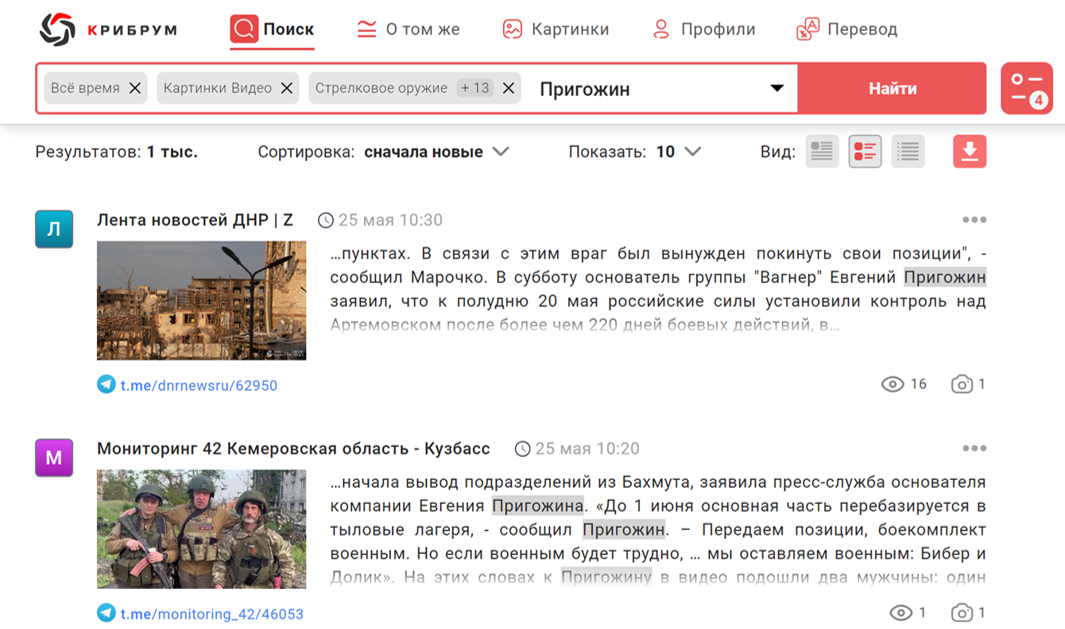Open the t.me/monitoring_42/46053 link

pyautogui.click(x=212, y=614)
